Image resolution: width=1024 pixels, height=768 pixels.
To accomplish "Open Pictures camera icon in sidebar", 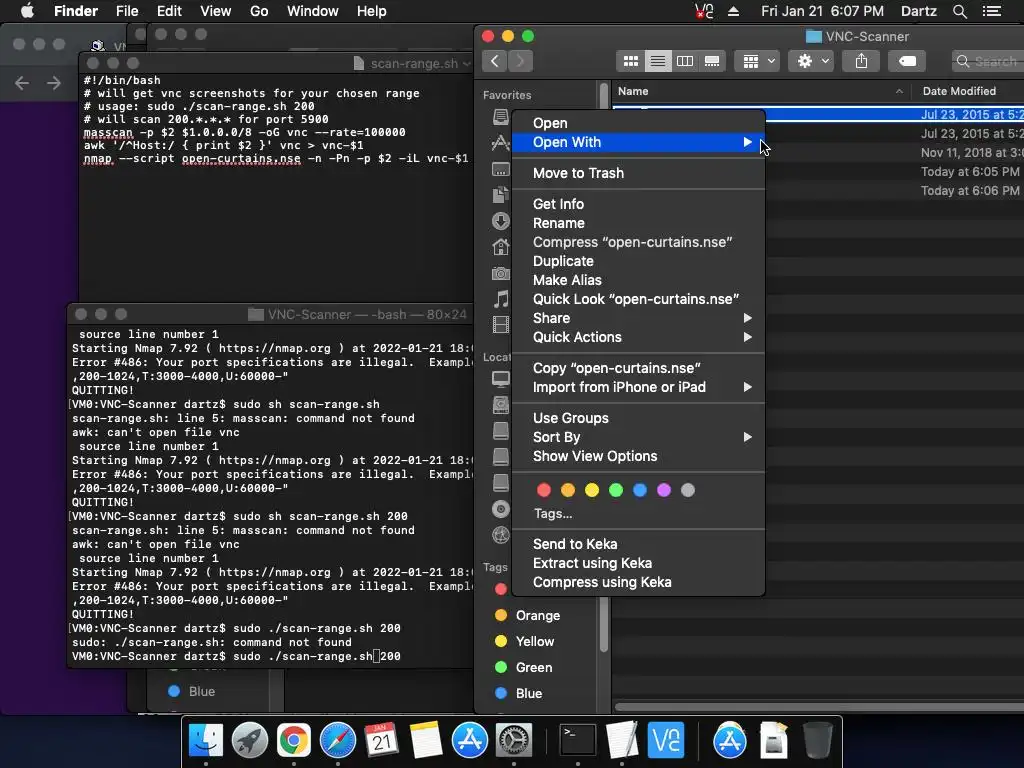I will pos(501,274).
